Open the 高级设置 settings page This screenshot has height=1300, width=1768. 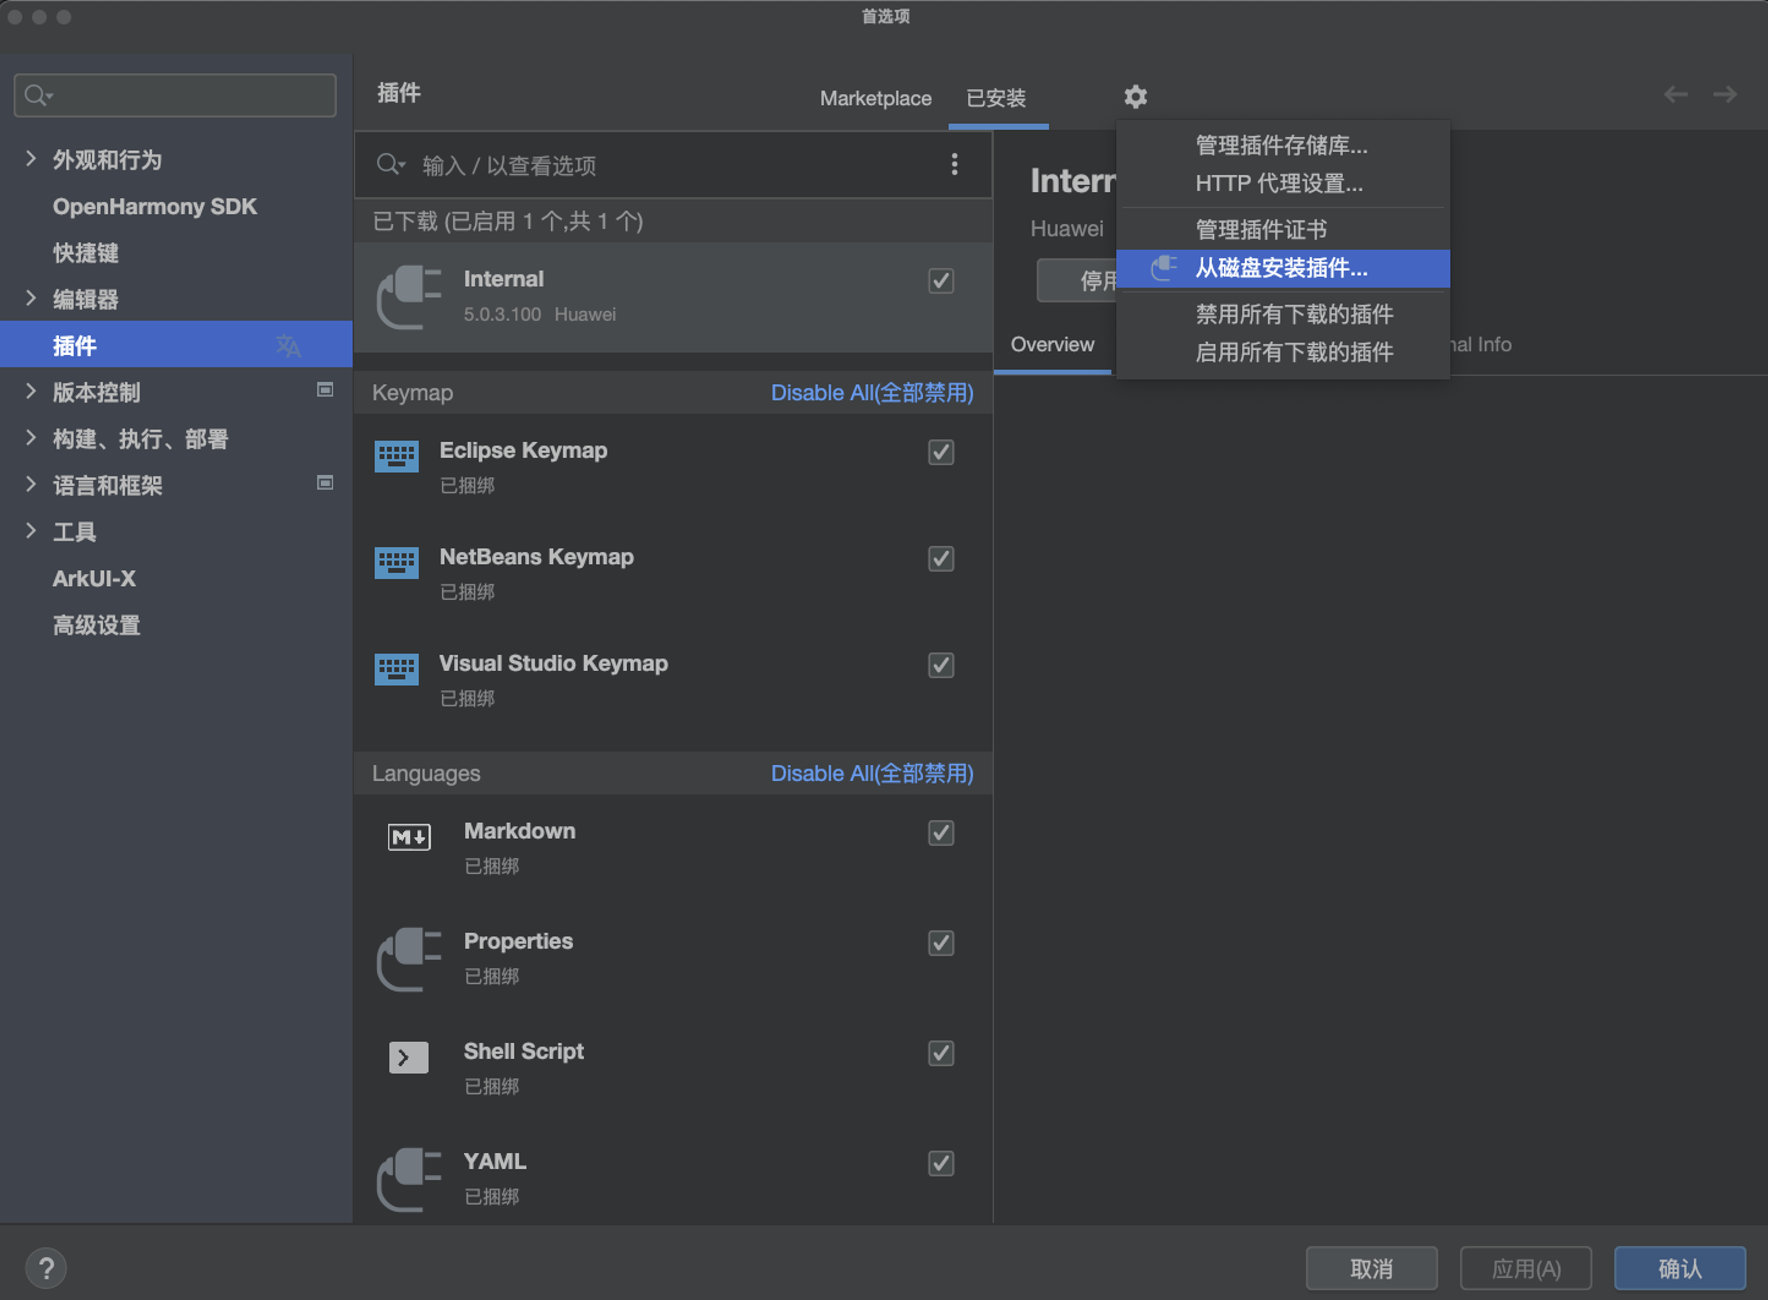97,625
